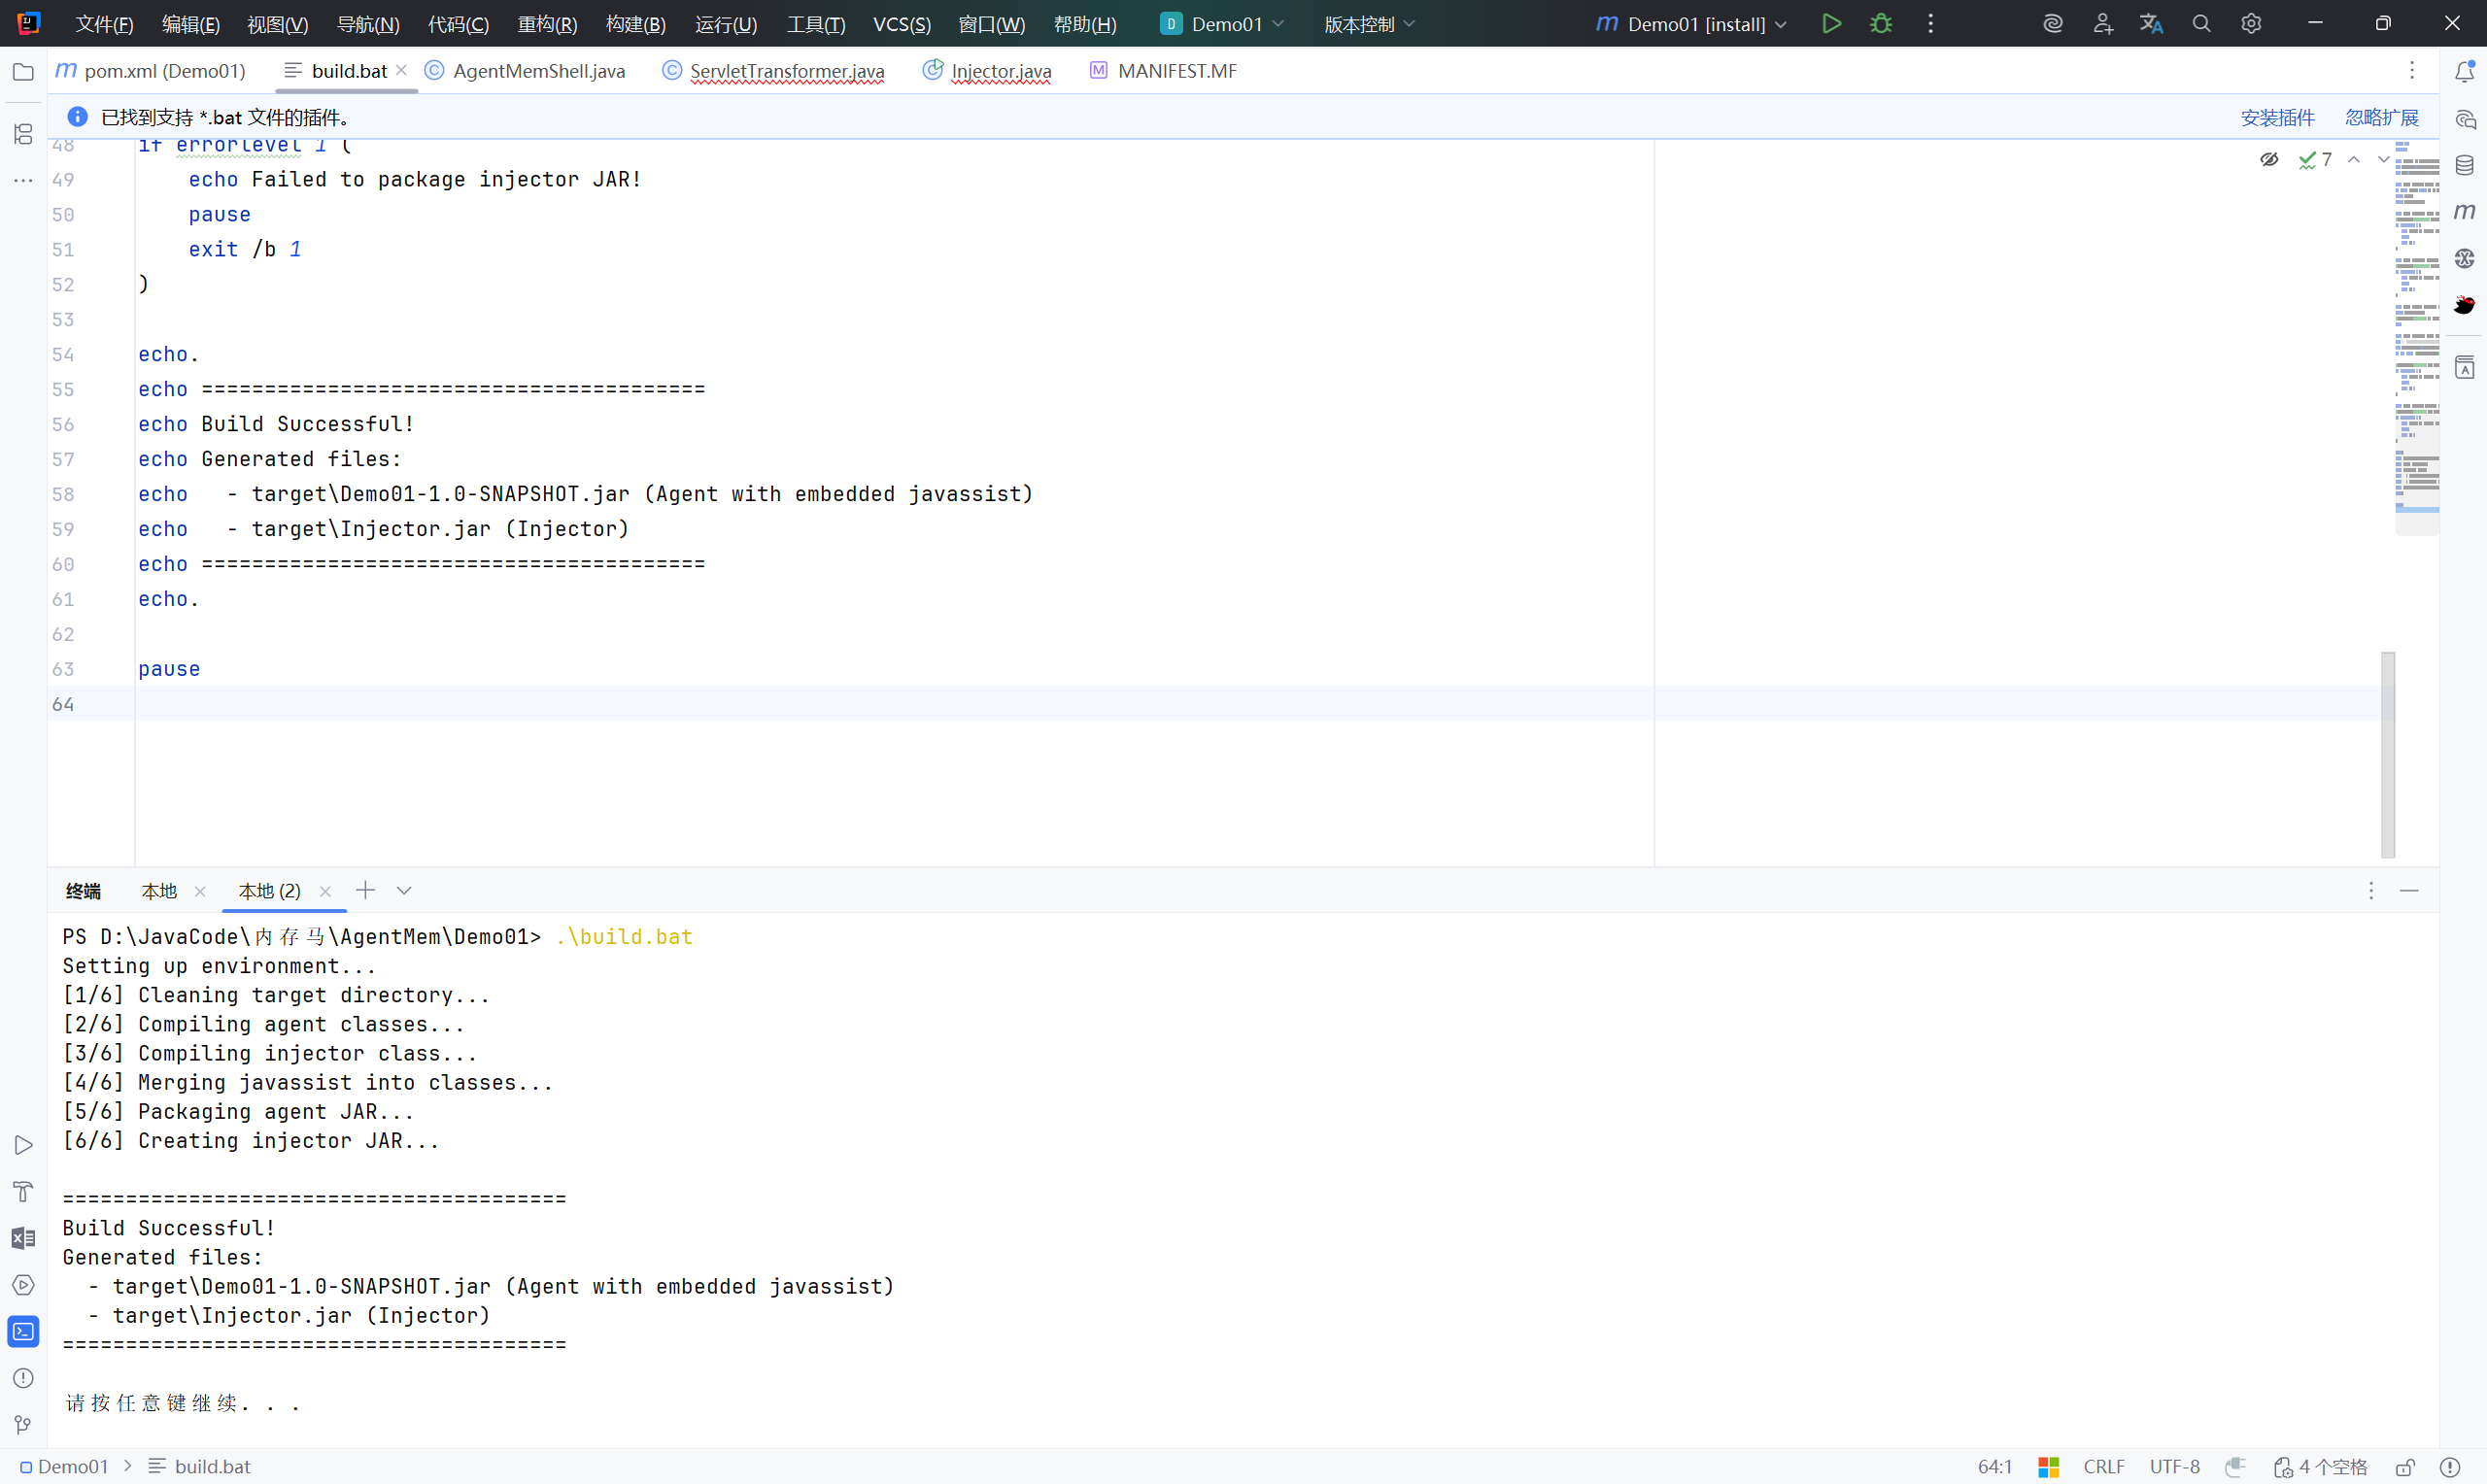The image size is (2487, 1484).
Task: Click the ignore extension link
Action: [x=2381, y=117]
